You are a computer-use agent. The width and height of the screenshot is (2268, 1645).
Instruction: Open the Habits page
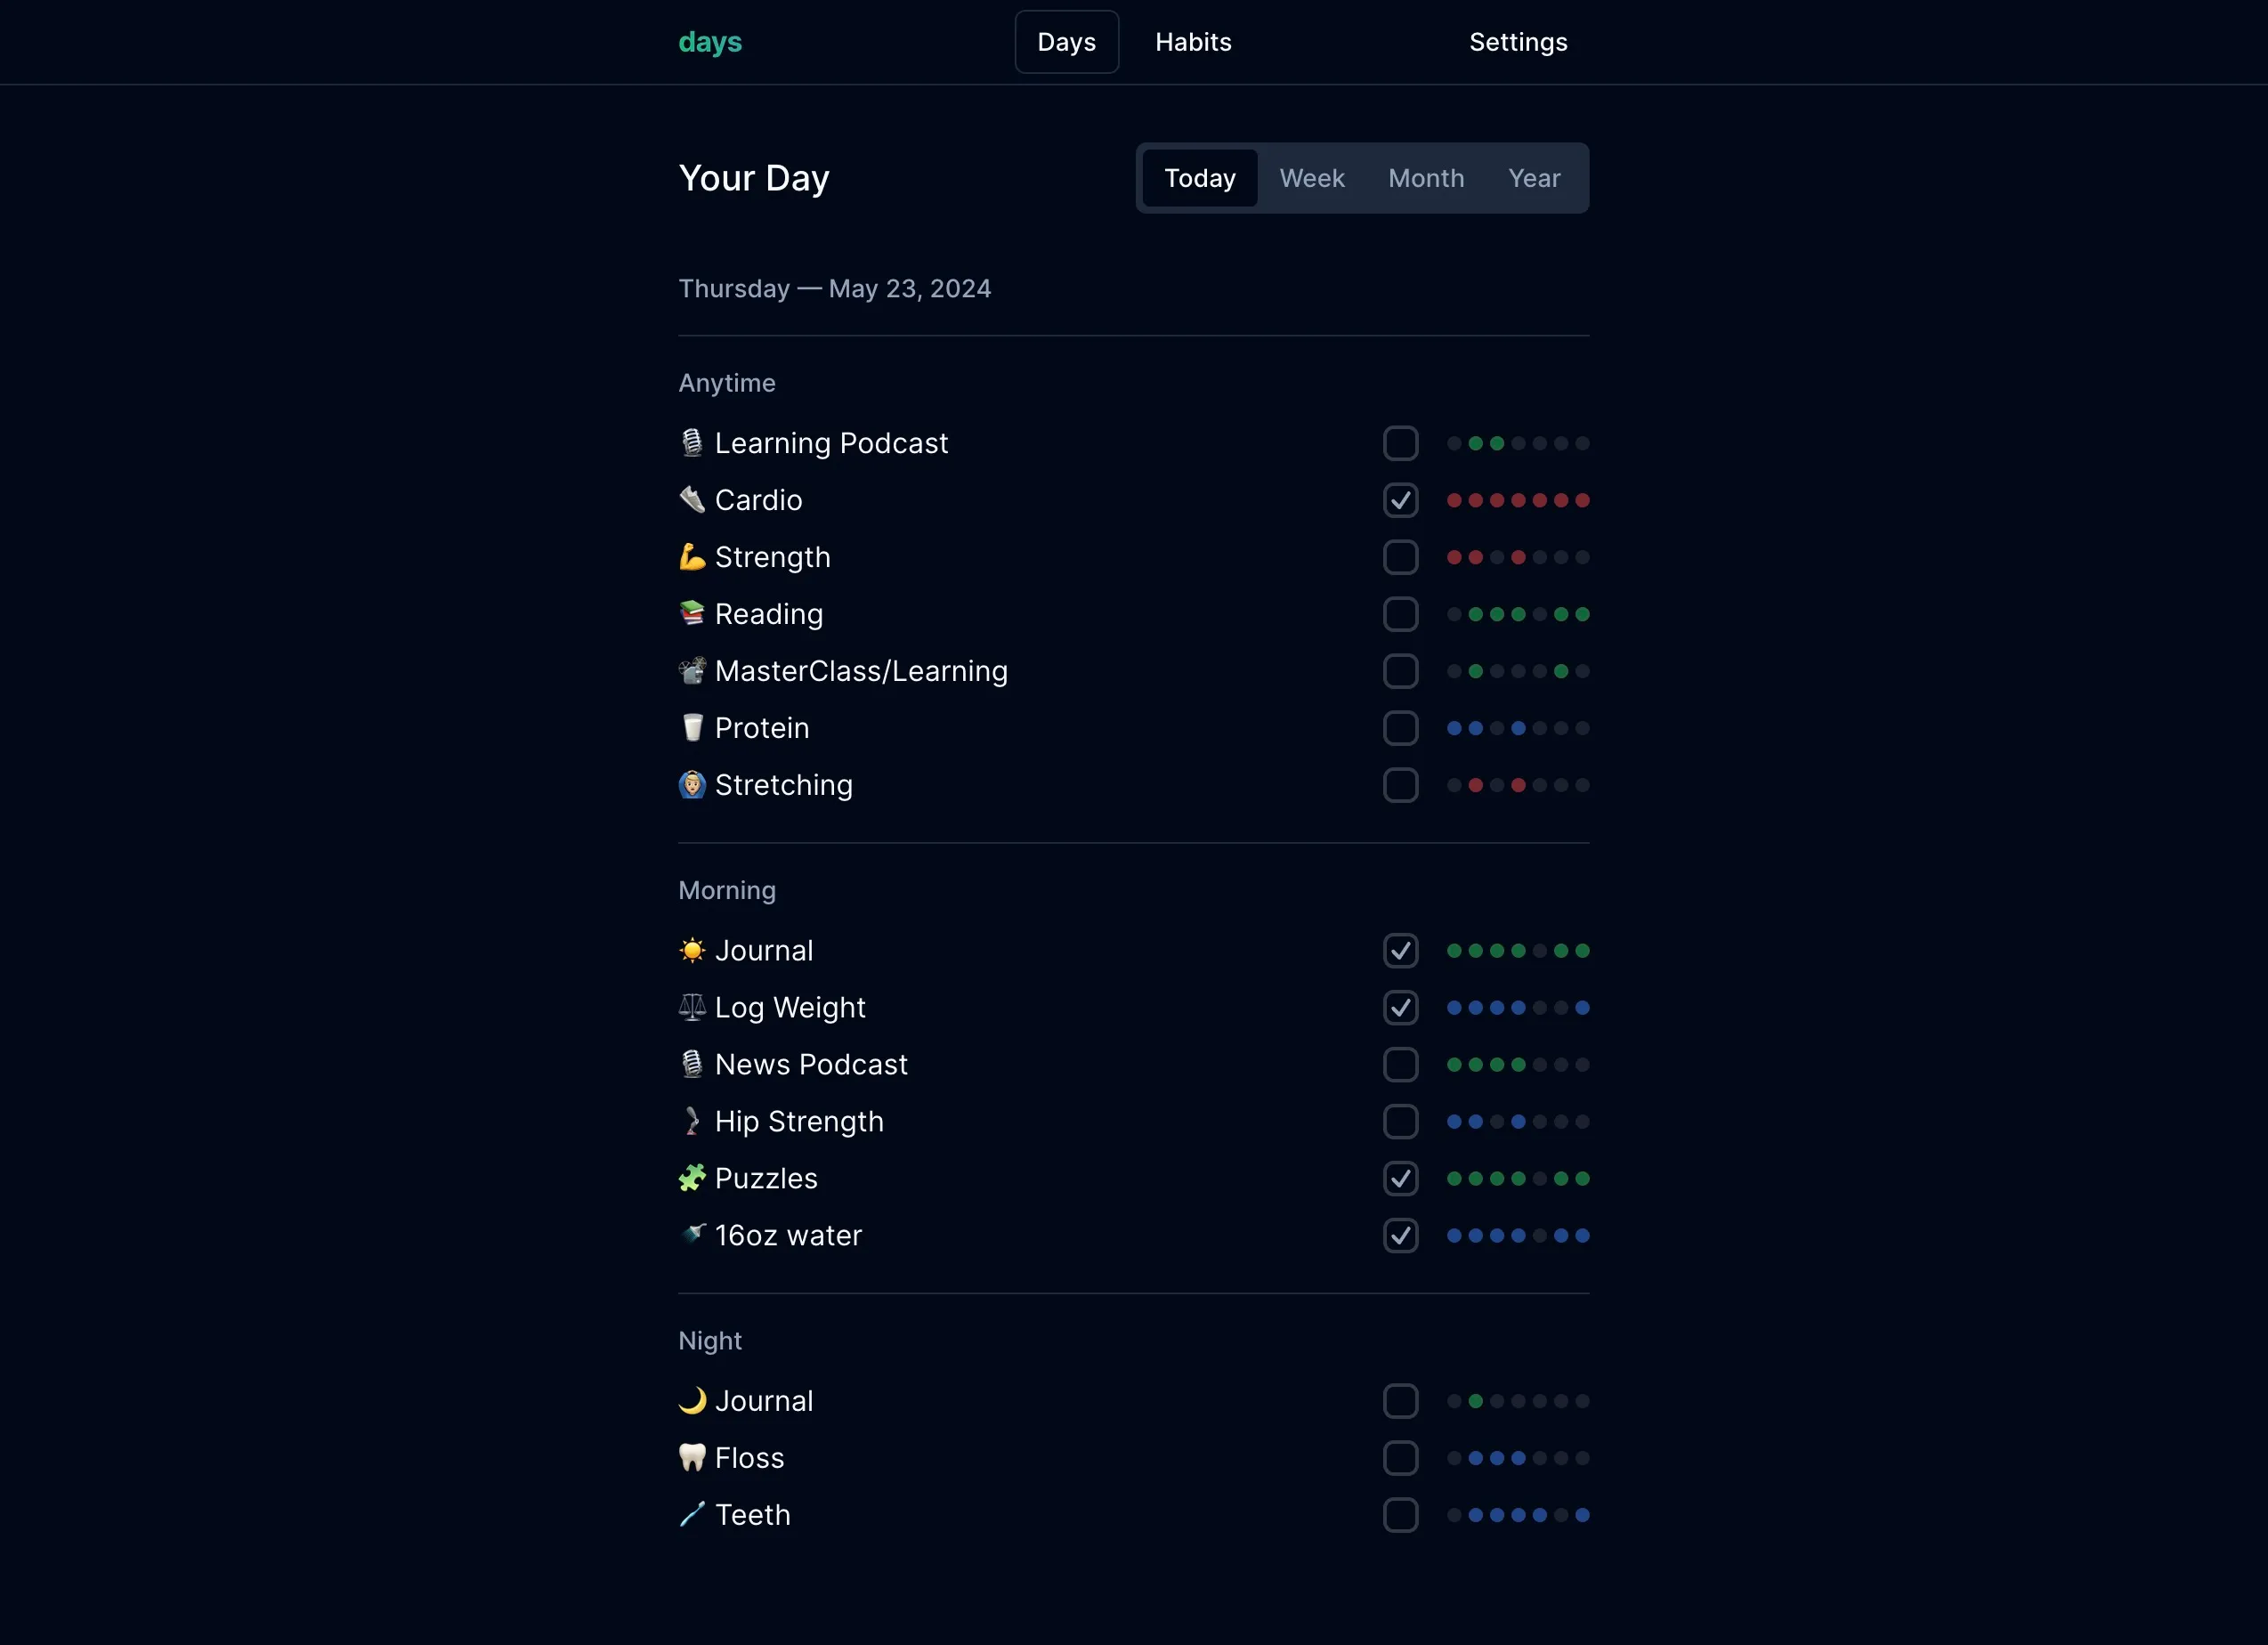coord(1192,42)
